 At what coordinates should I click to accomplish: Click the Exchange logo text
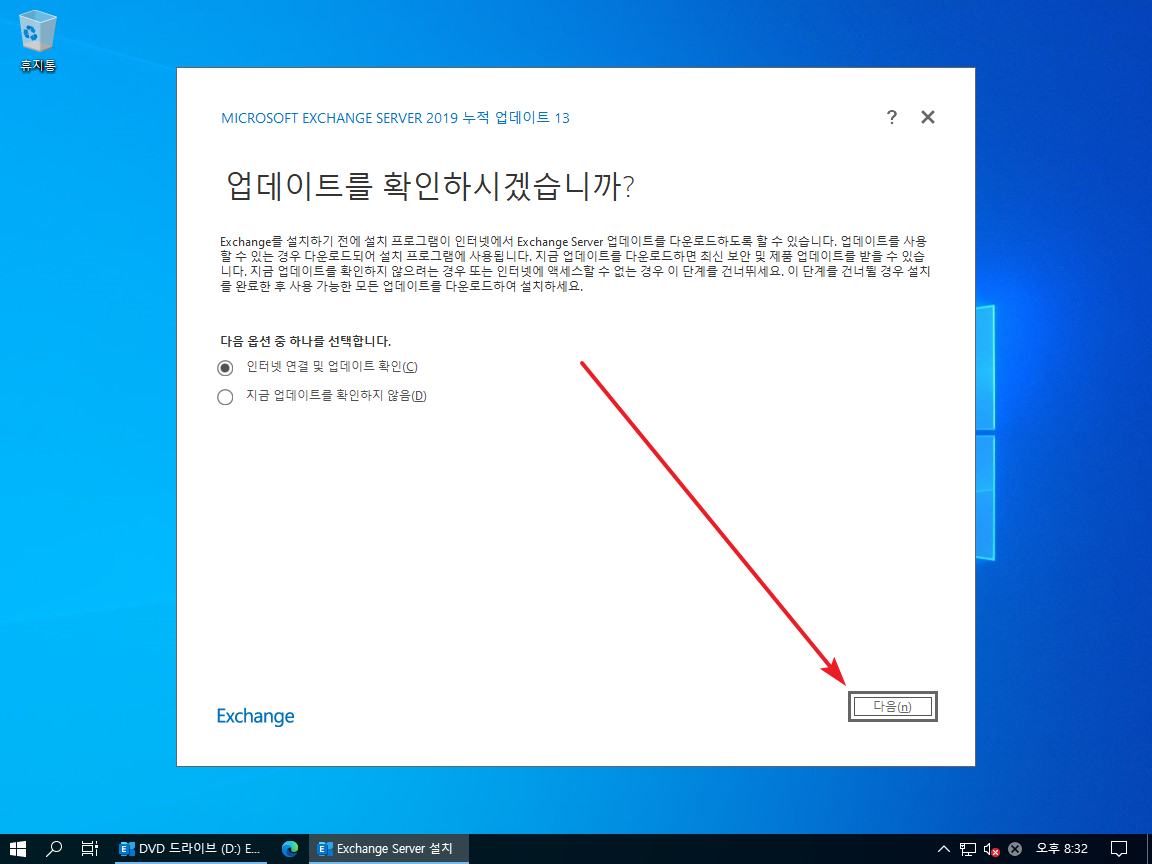256,716
